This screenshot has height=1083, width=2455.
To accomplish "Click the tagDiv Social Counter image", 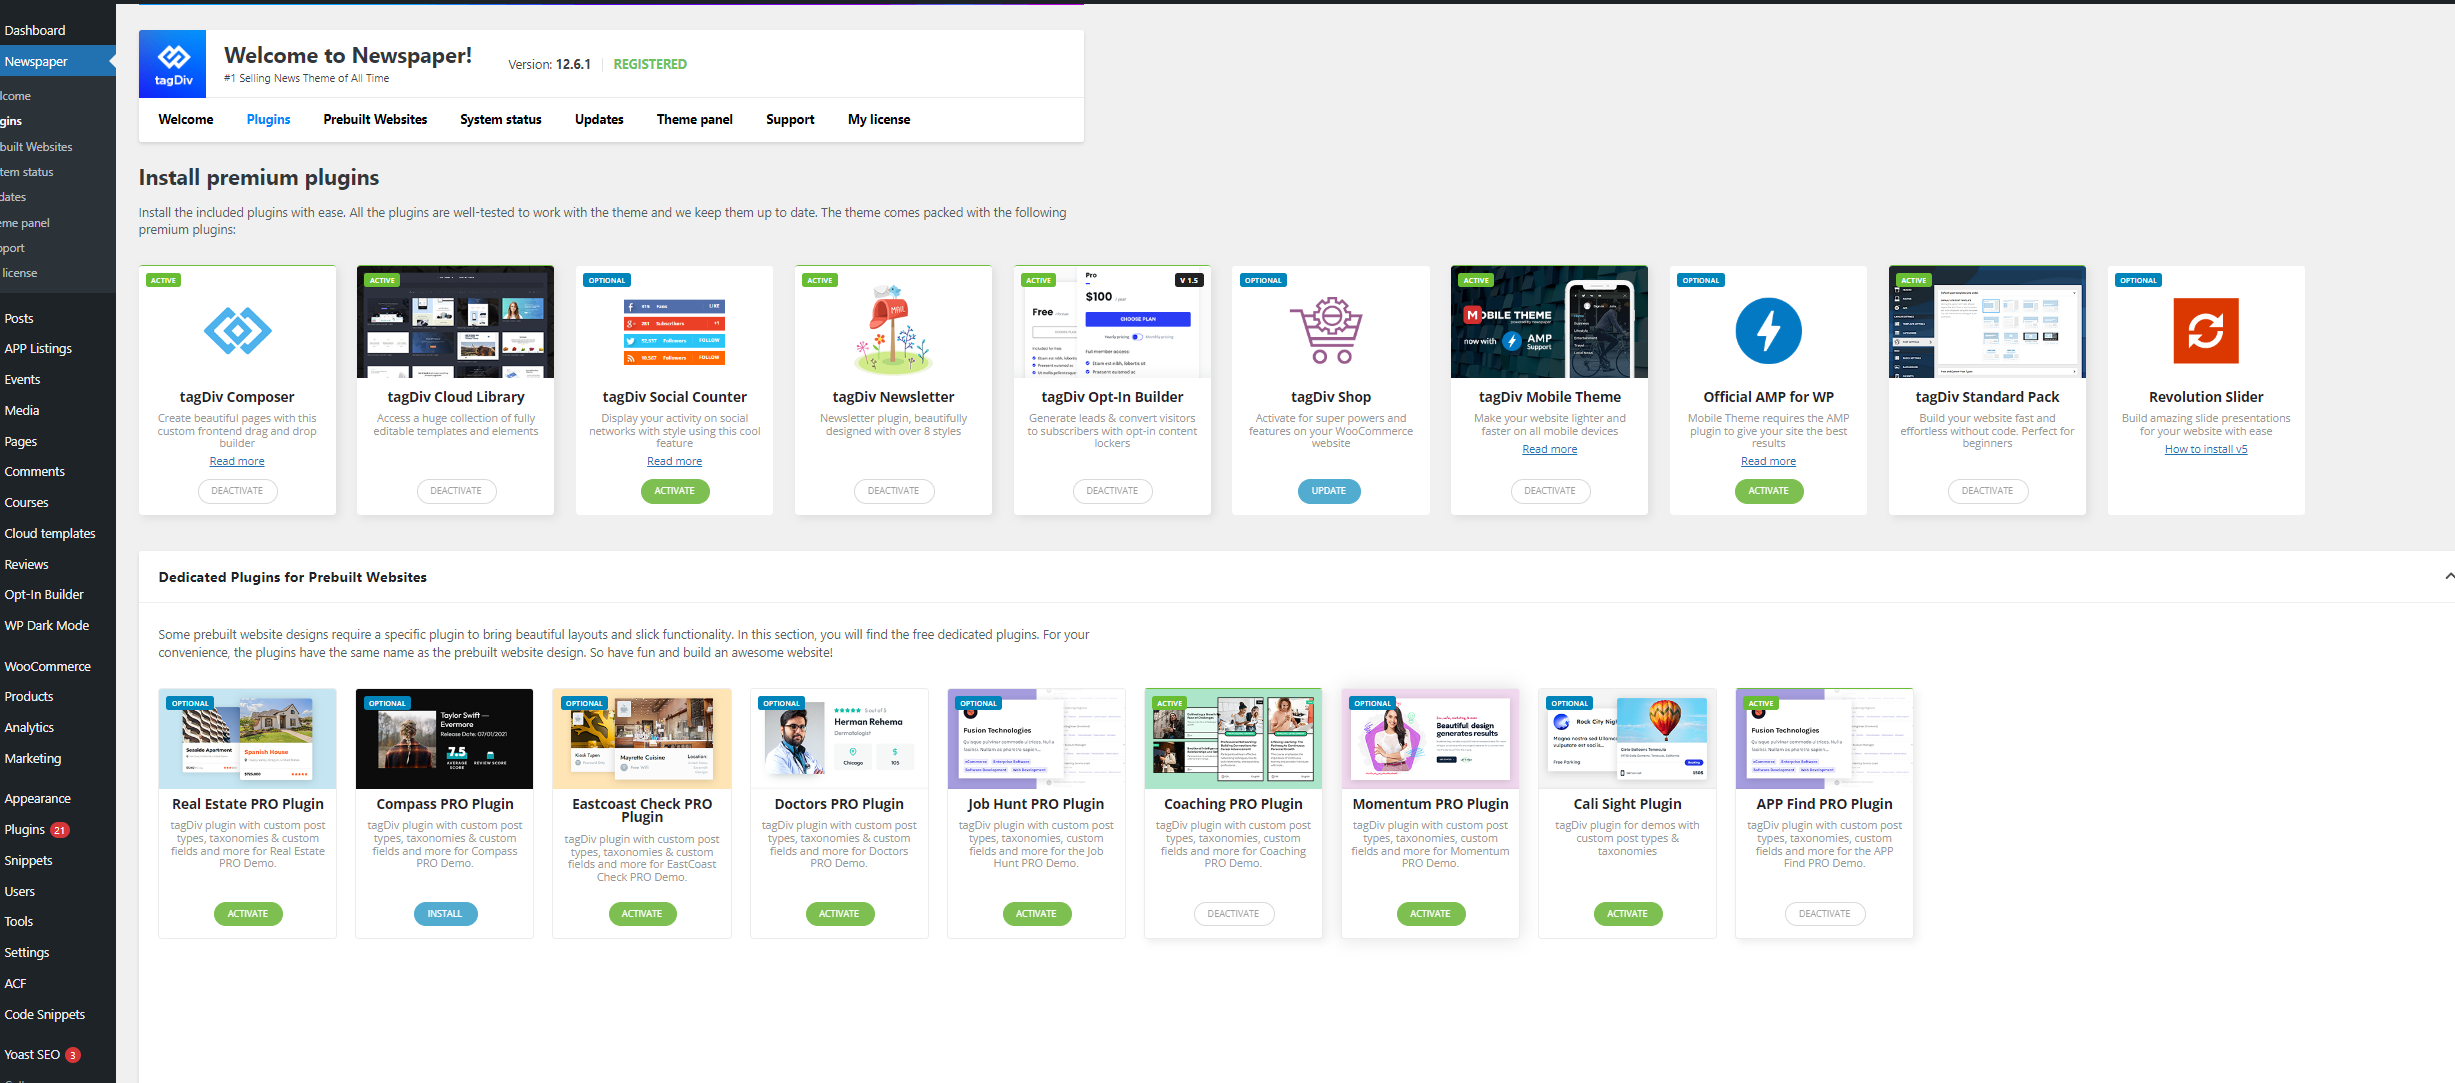I will tap(674, 332).
